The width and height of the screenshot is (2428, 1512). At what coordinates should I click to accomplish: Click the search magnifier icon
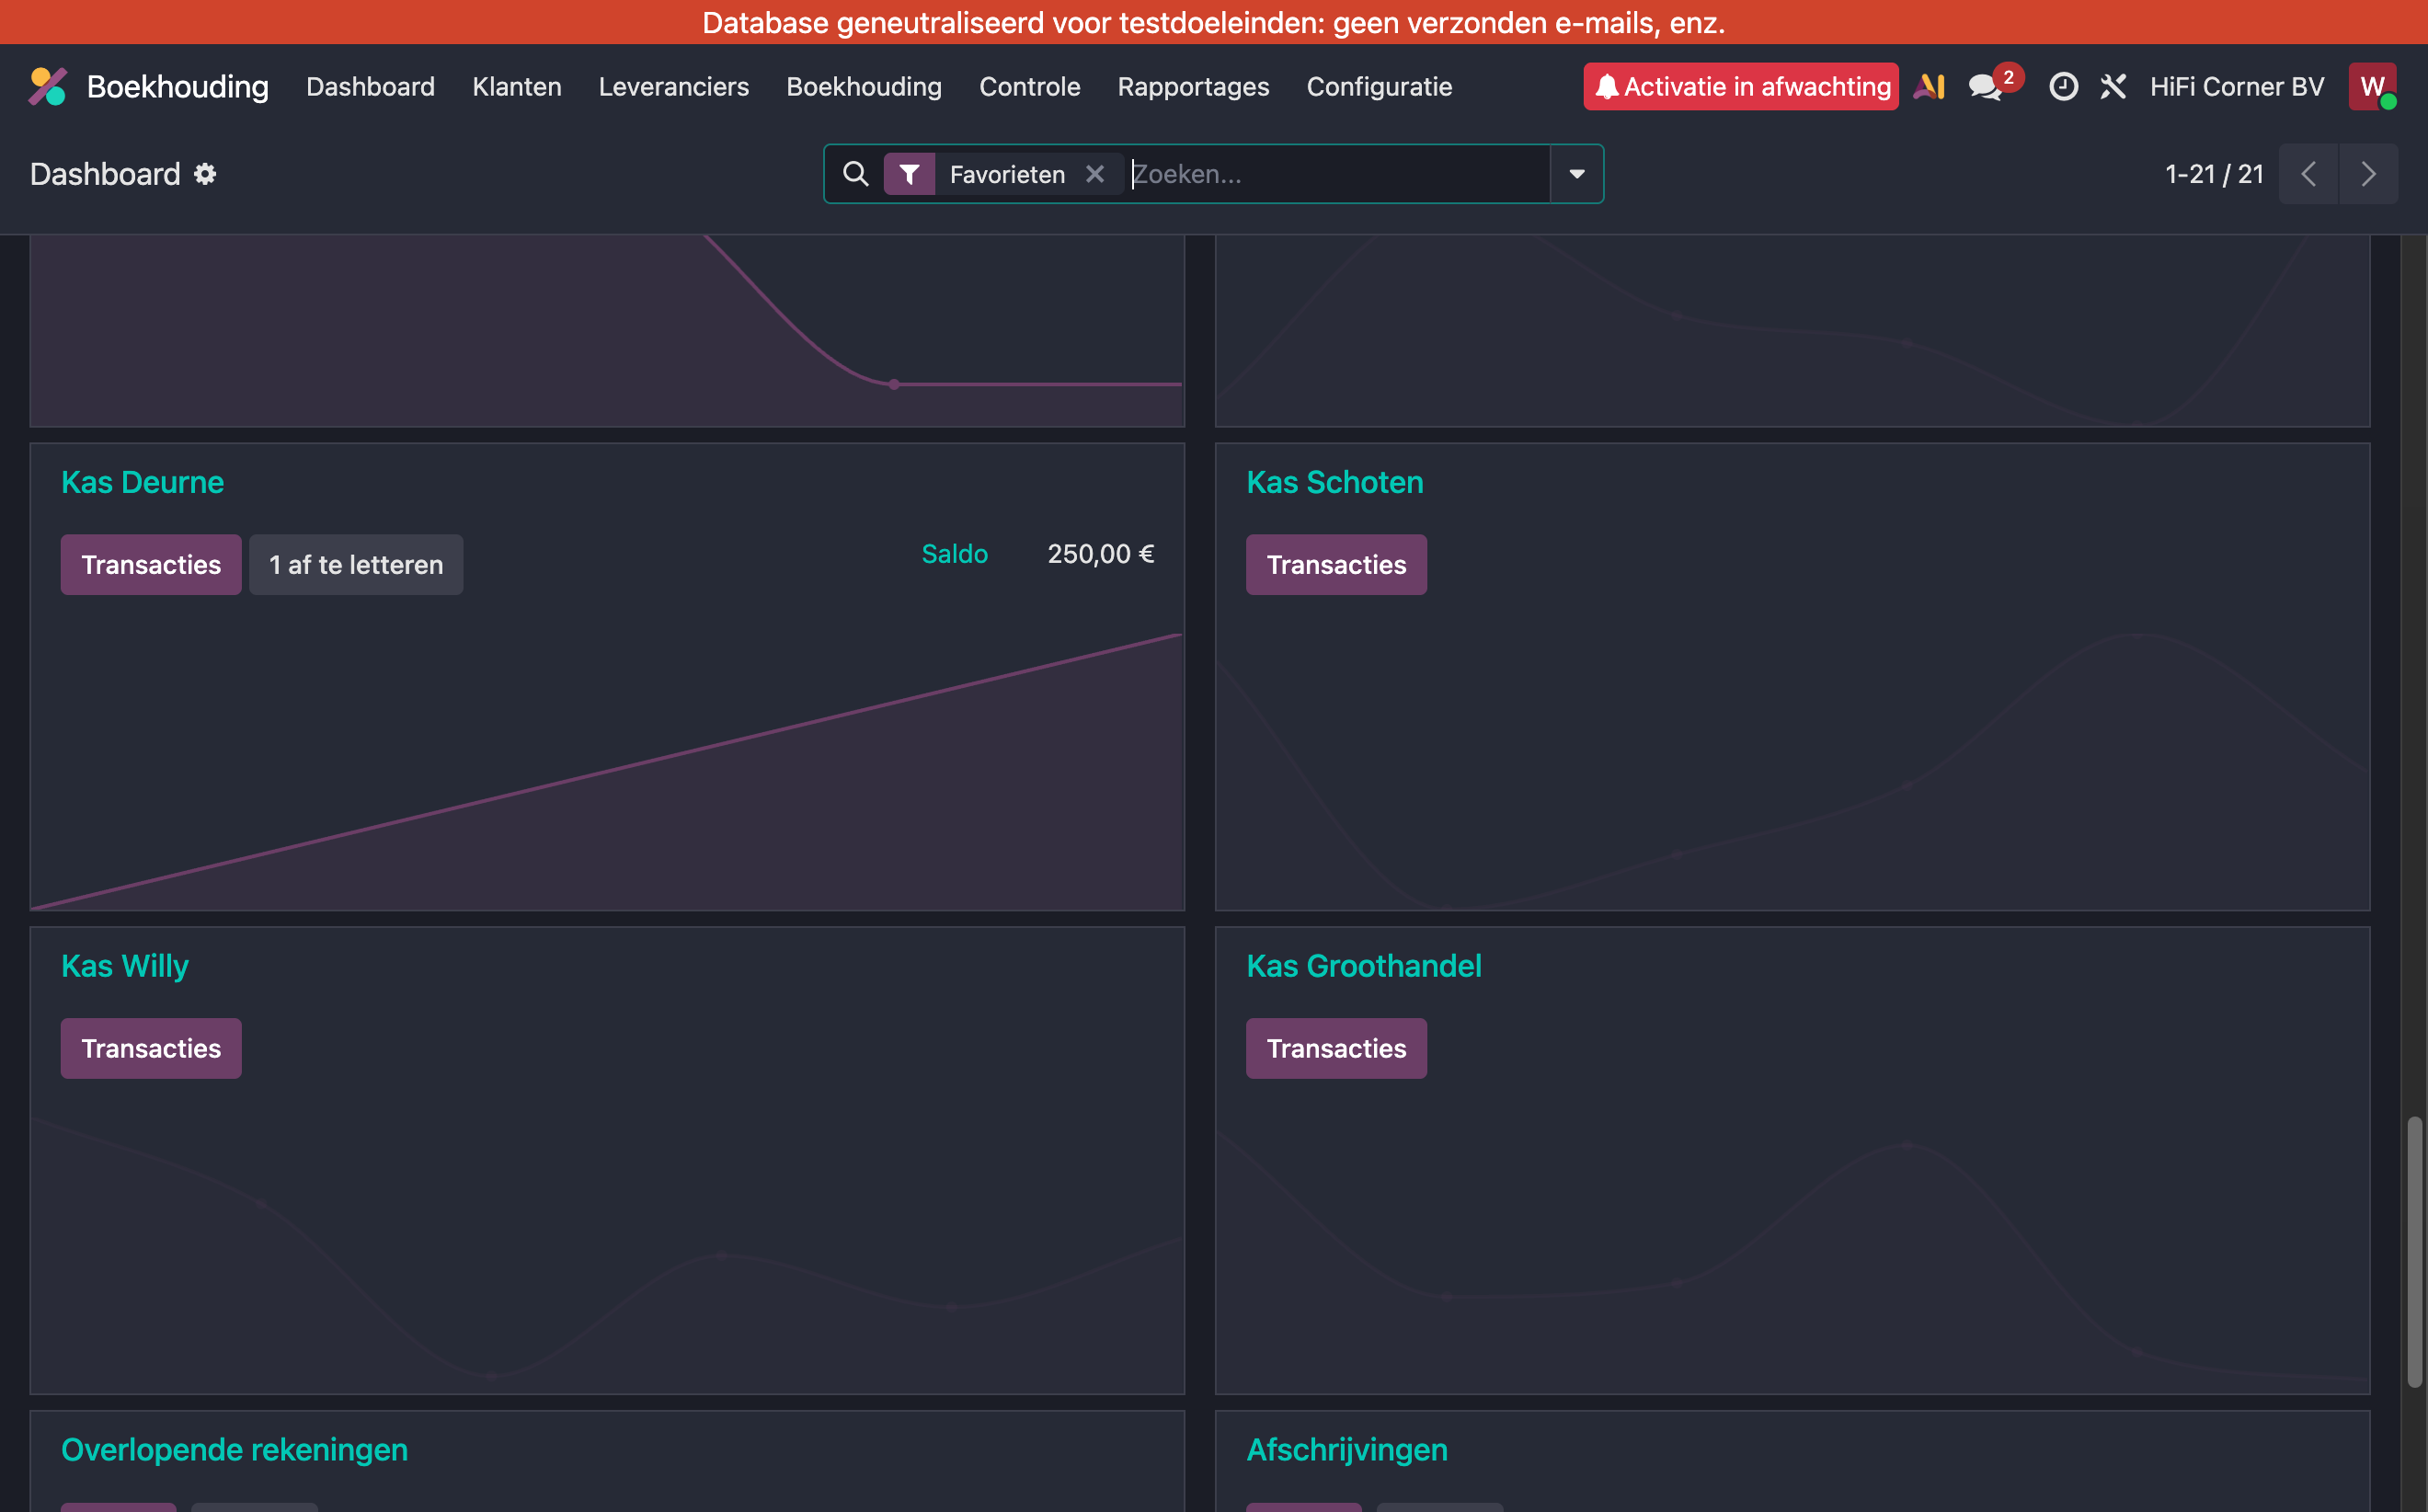point(855,174)
